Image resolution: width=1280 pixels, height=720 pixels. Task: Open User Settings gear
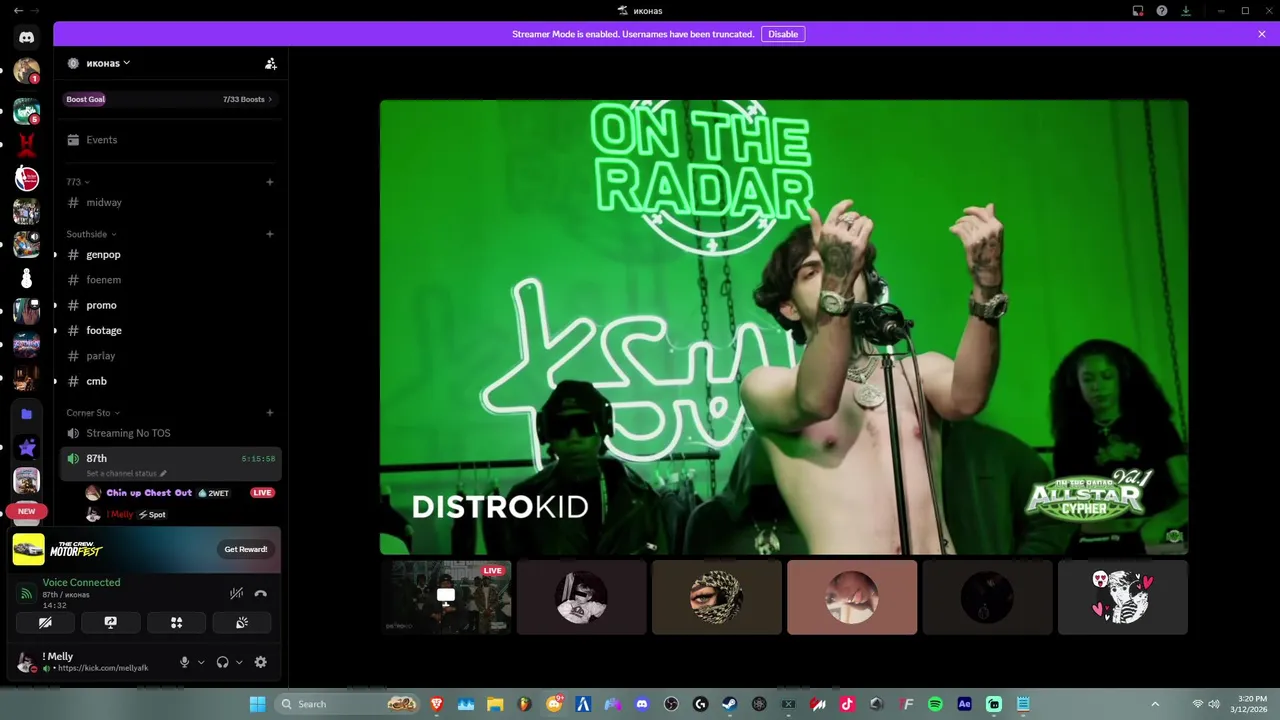261,662
